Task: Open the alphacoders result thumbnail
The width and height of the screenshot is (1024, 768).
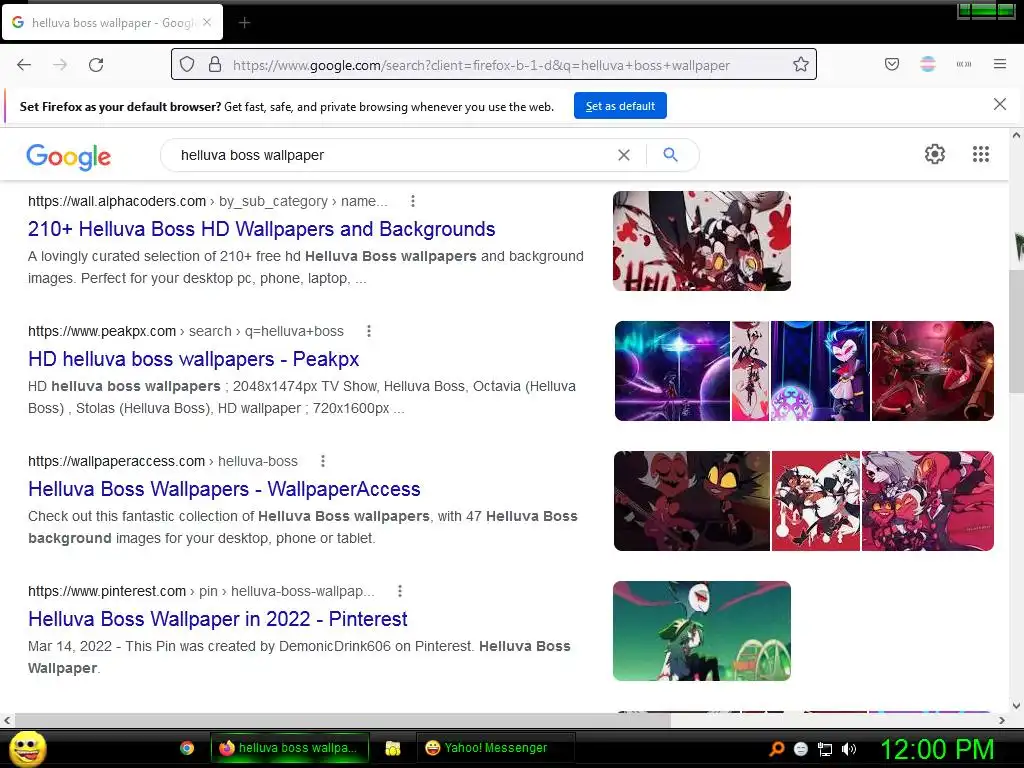Action: click(x=701, y=241)
